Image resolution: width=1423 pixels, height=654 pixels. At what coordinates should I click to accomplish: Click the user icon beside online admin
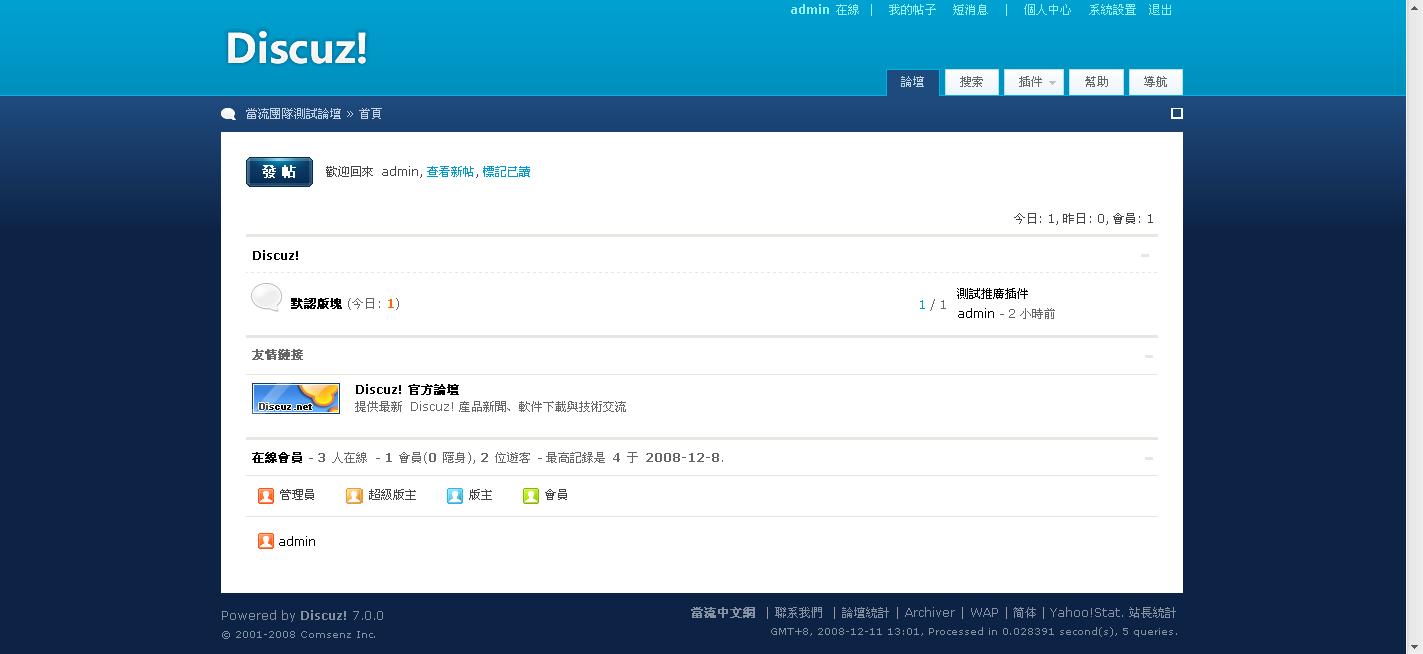pyautogui.click(x=266, y=541)
